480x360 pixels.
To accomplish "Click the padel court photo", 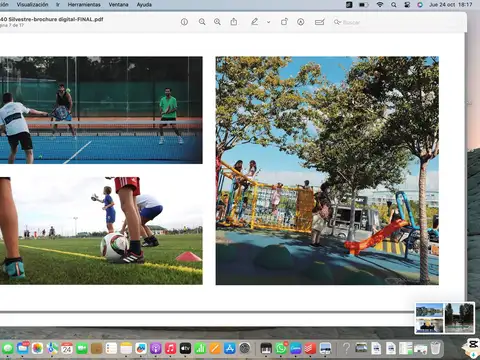I will click(x=101, y=110).
